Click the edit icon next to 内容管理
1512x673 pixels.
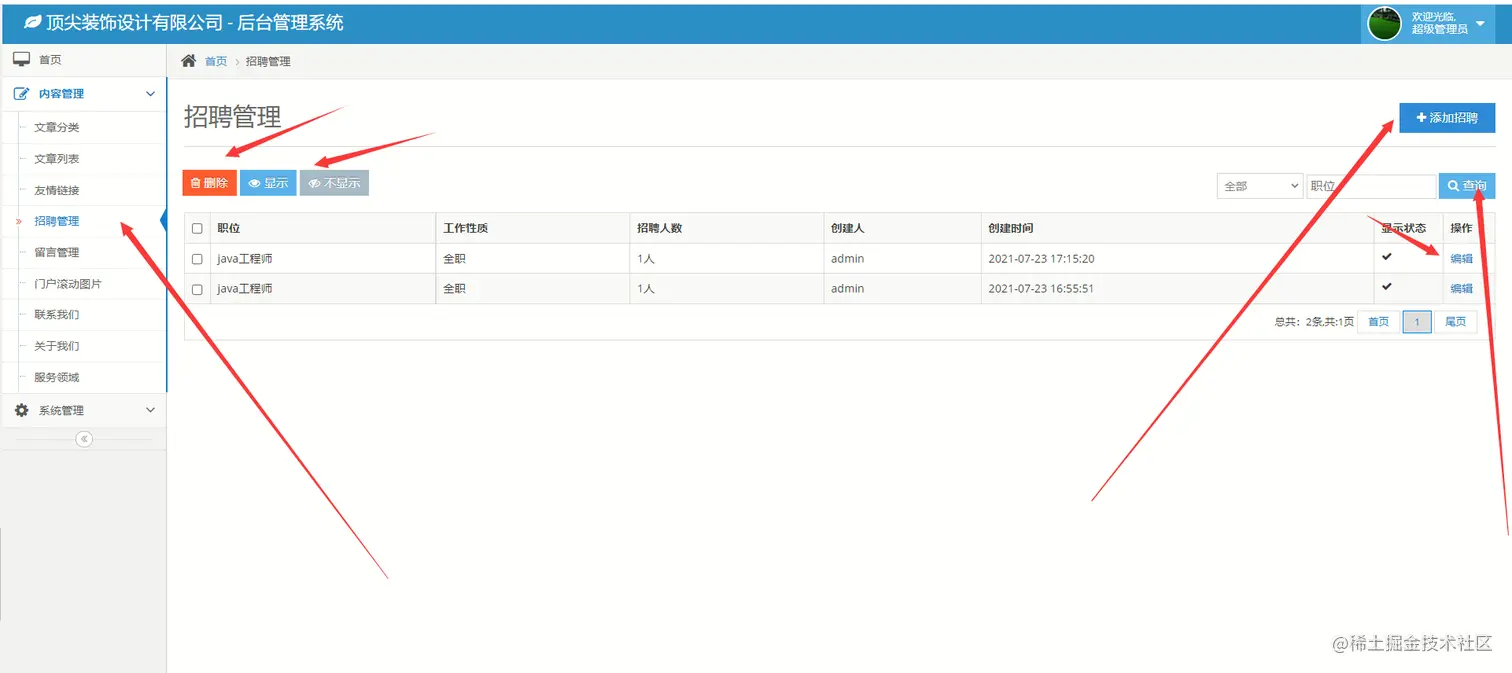click(21, 94)
